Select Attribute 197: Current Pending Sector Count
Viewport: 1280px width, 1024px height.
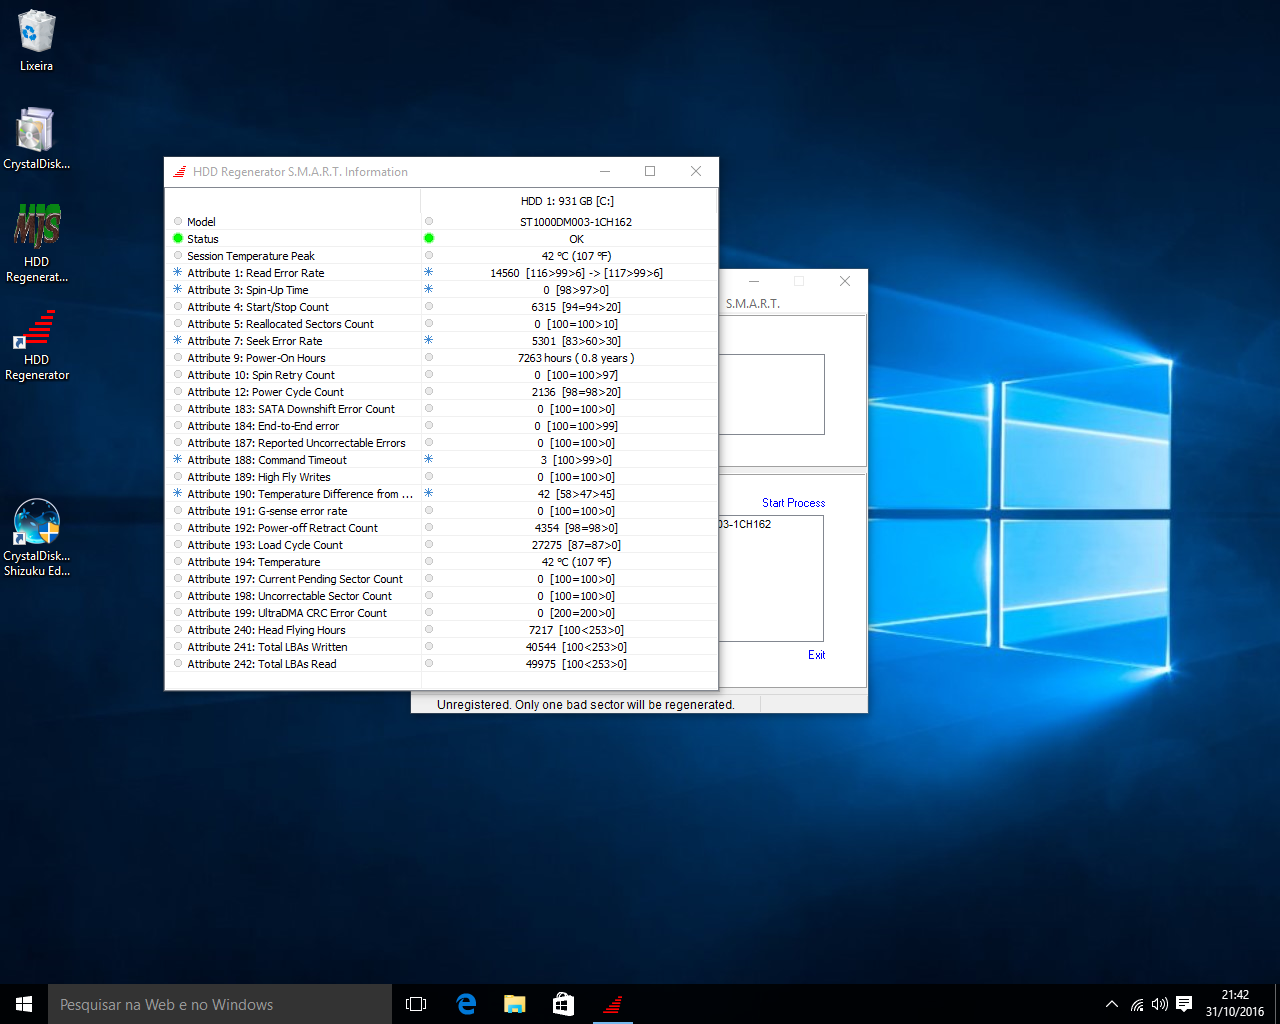coord(295,579)
